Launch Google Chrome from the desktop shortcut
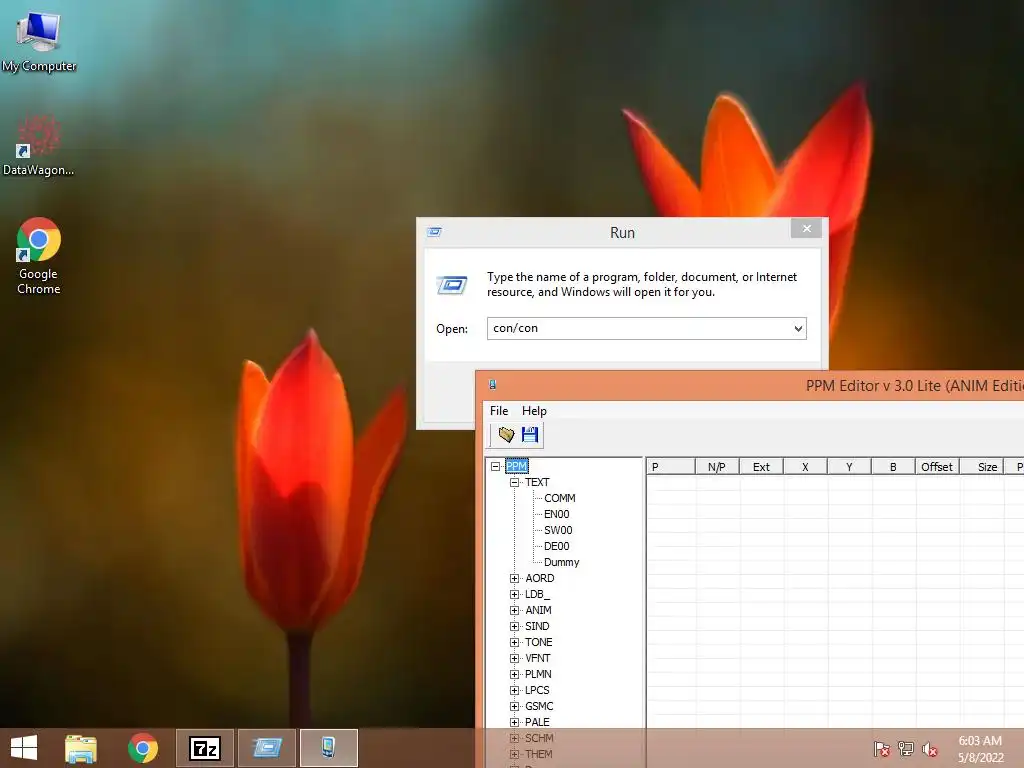Image resolution: width=1024 pixels, height=768 pixels. click(39, 256)
